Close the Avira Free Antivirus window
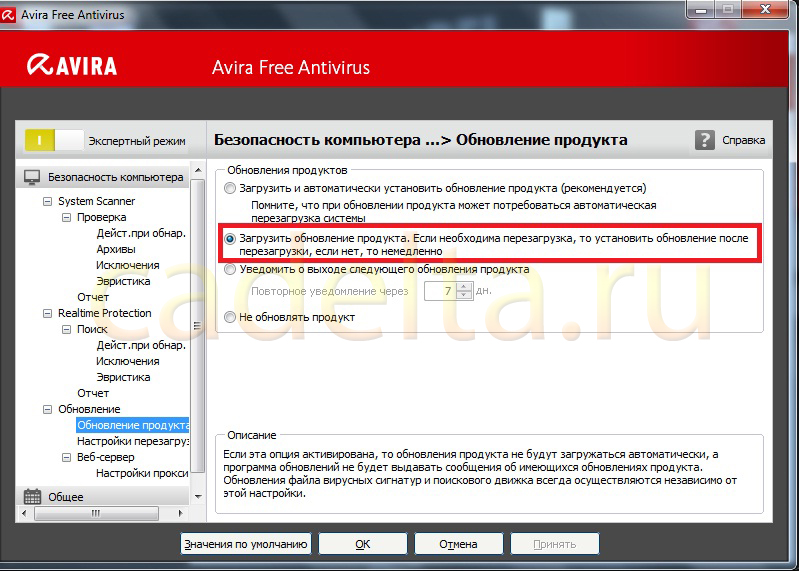 click(x=765, y=9)
